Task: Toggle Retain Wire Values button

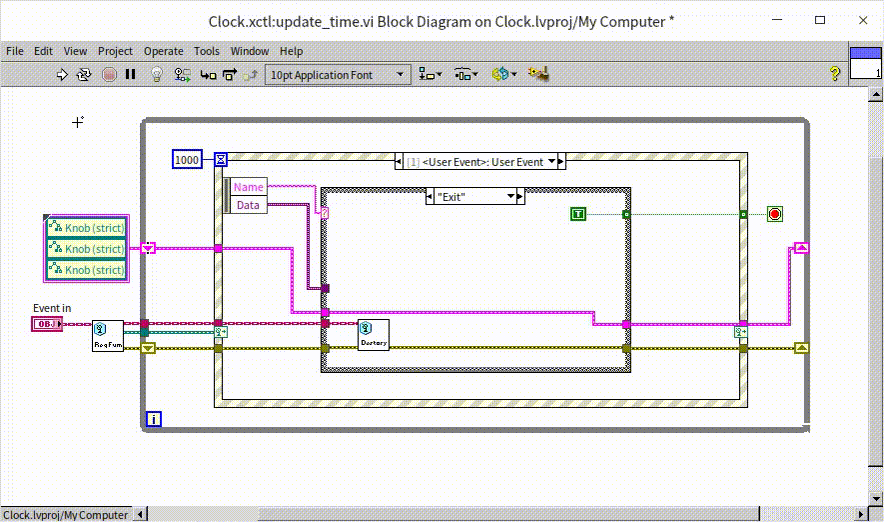Action: 182,74
